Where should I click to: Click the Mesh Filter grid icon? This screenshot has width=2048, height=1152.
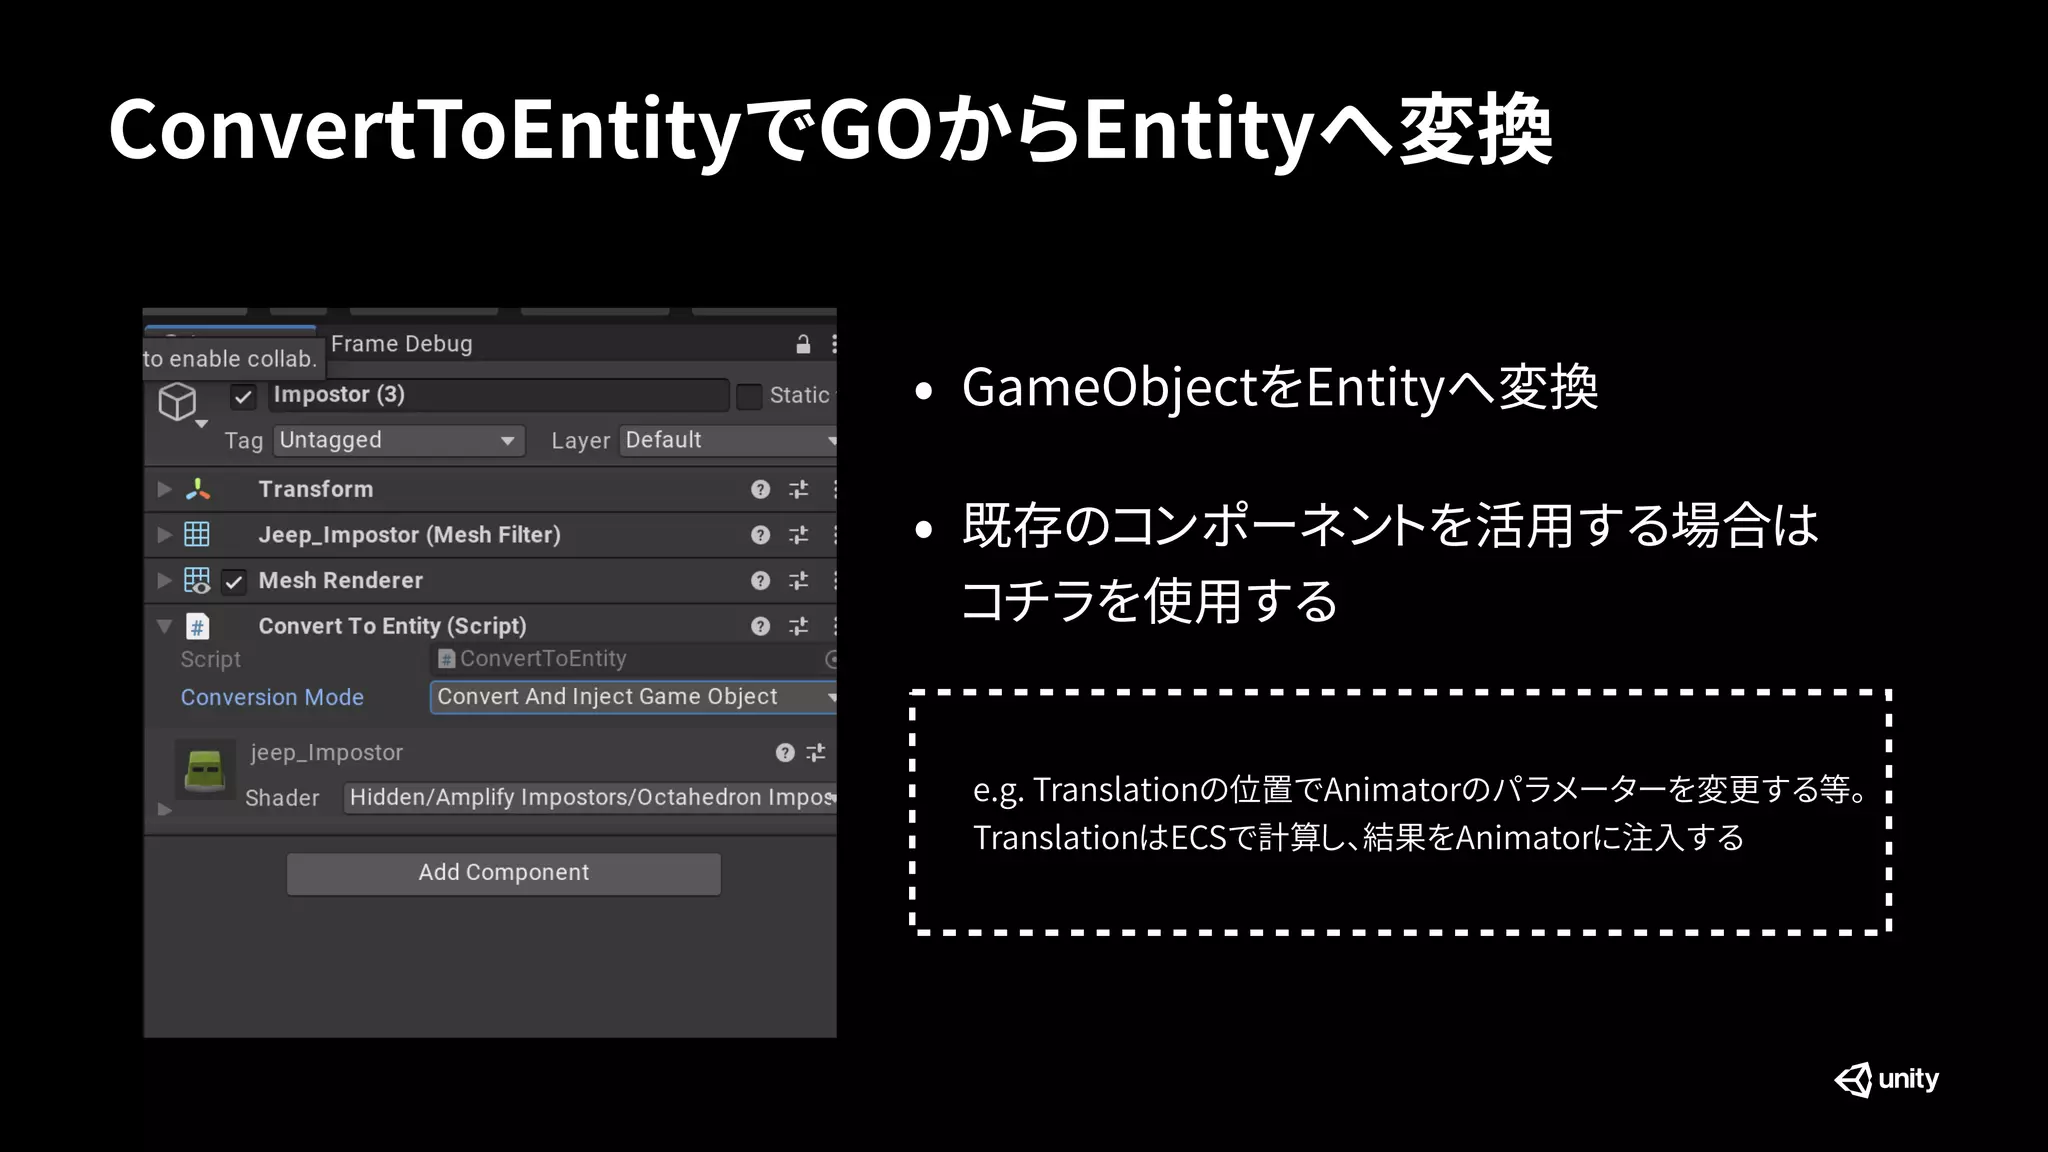click(197, 535)
